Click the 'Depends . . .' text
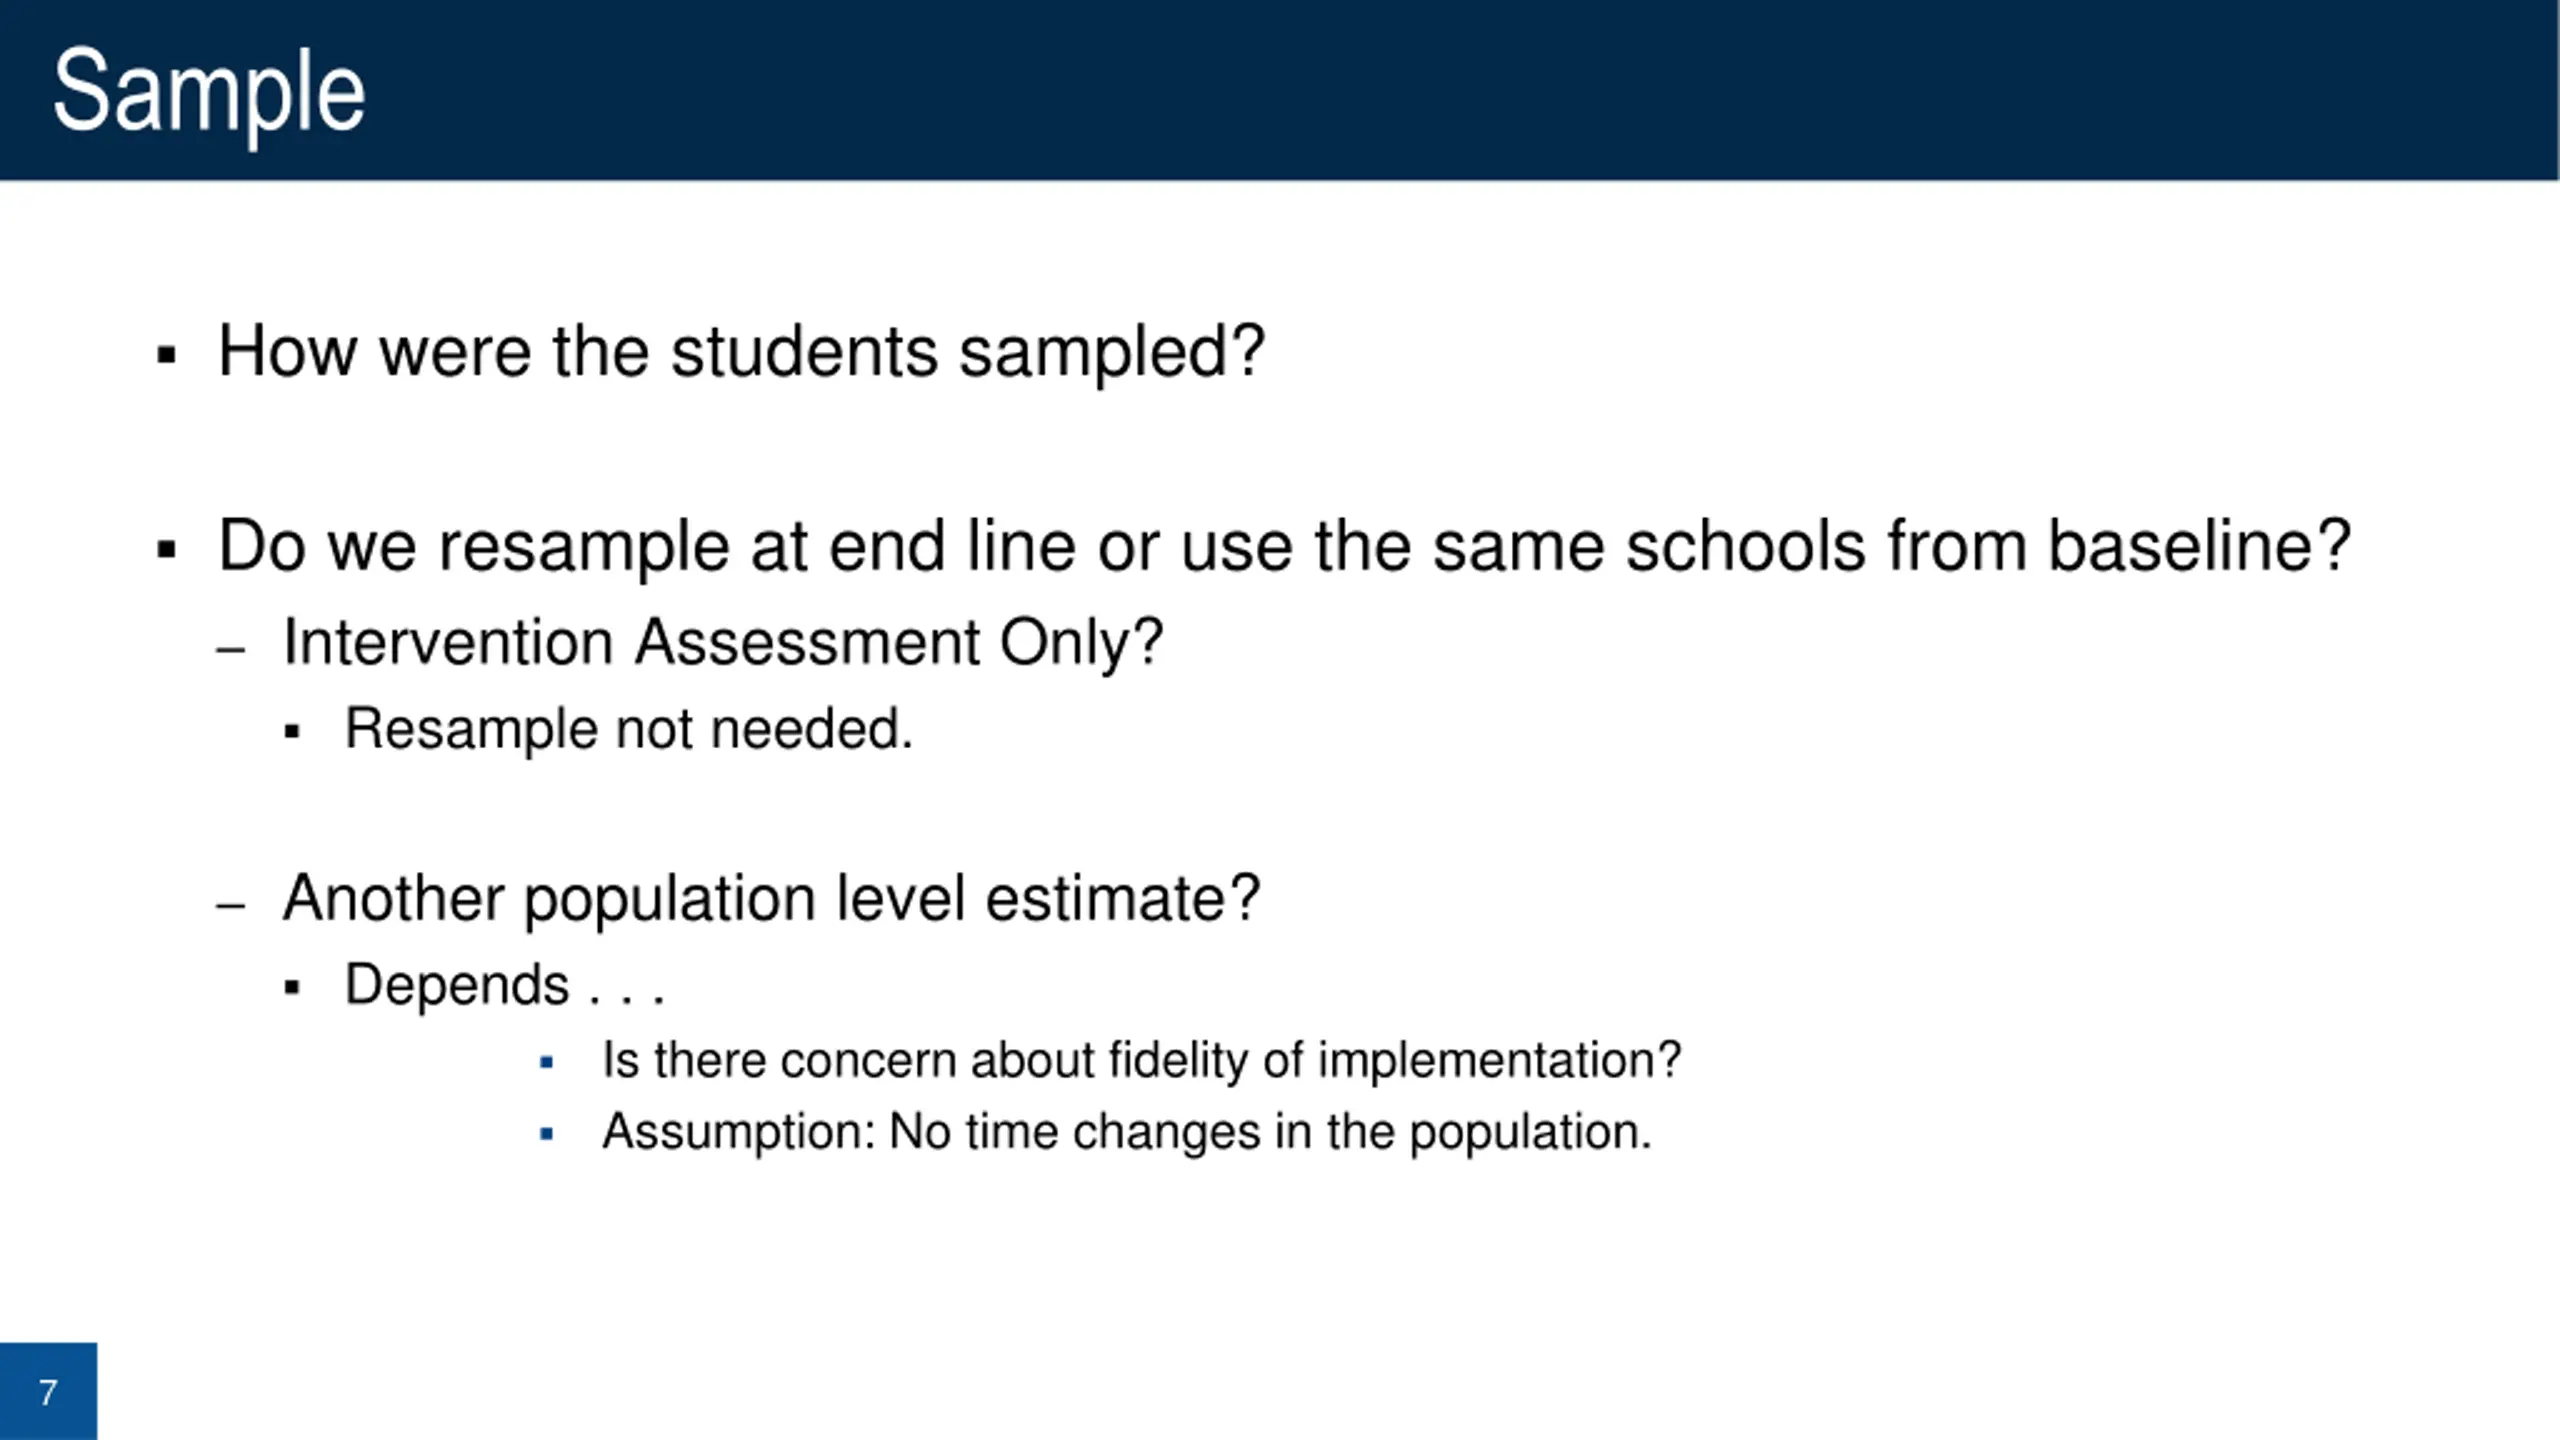The width and height of the screenshot is (2560, 1440). (x=505, y=985)
